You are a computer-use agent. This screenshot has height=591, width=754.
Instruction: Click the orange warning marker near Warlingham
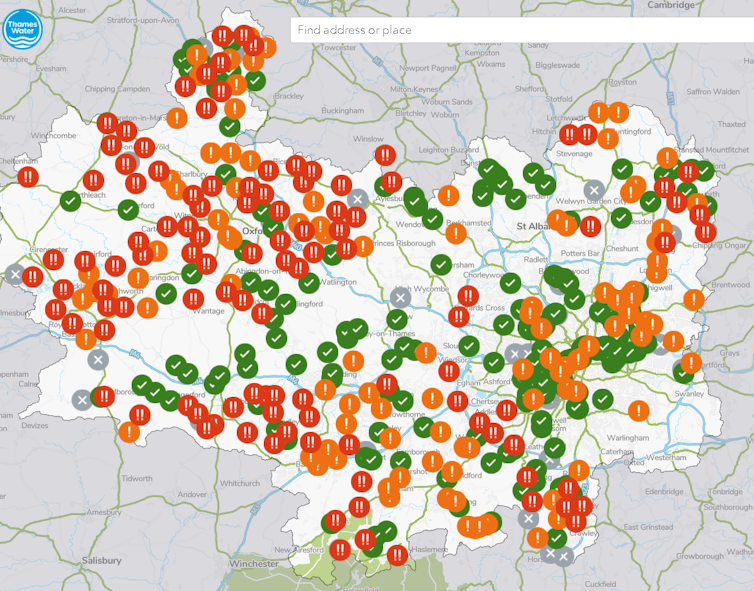(x=639, y=409)
